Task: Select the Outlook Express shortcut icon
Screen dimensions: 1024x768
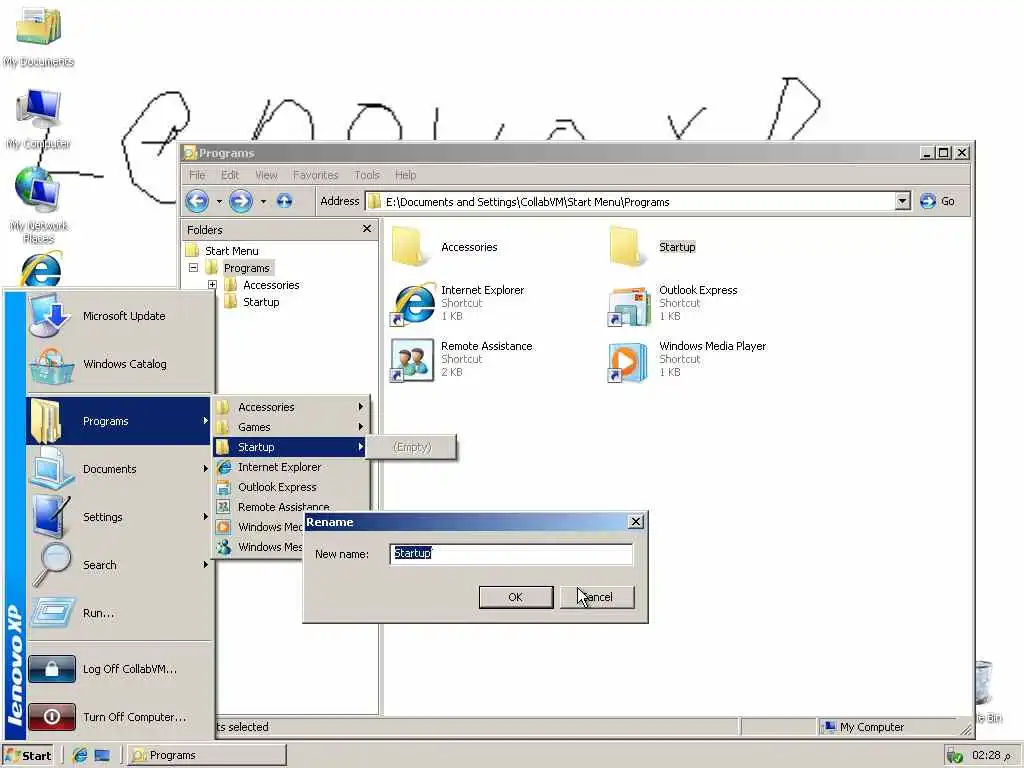Action: 629,306
